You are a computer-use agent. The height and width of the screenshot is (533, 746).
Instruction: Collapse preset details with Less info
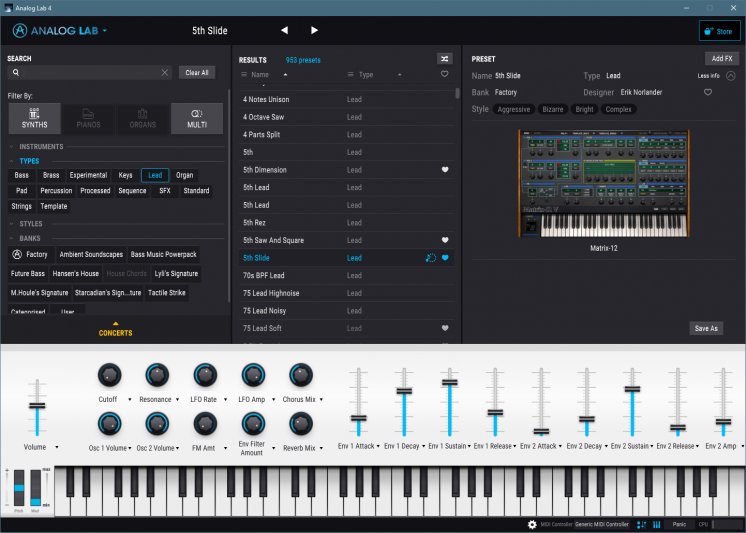[x=717, y=76]
